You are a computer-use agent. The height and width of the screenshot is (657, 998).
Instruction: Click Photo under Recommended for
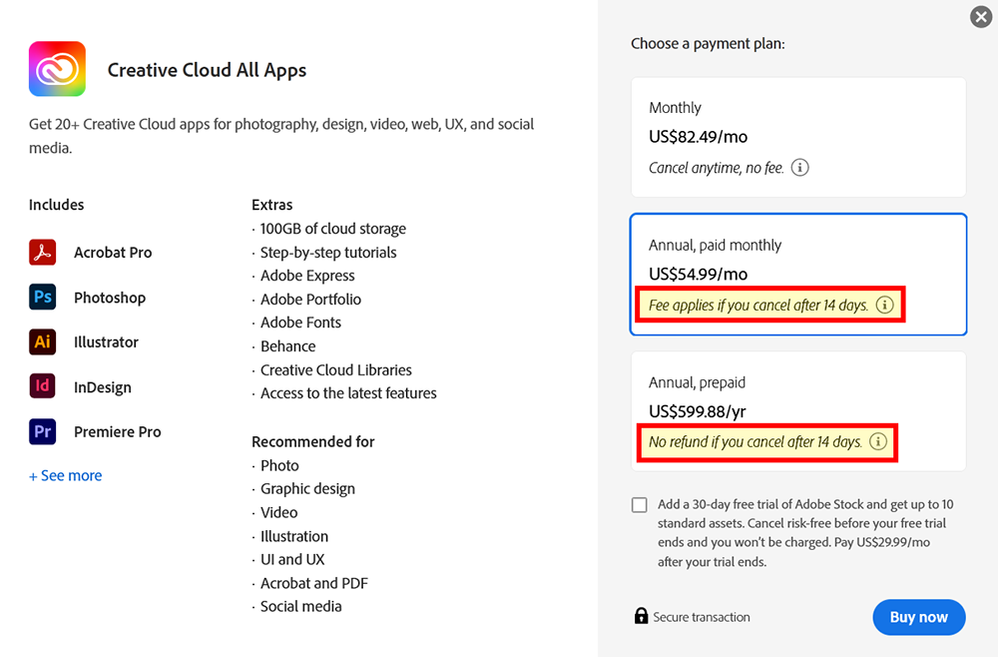pos(279,465)
